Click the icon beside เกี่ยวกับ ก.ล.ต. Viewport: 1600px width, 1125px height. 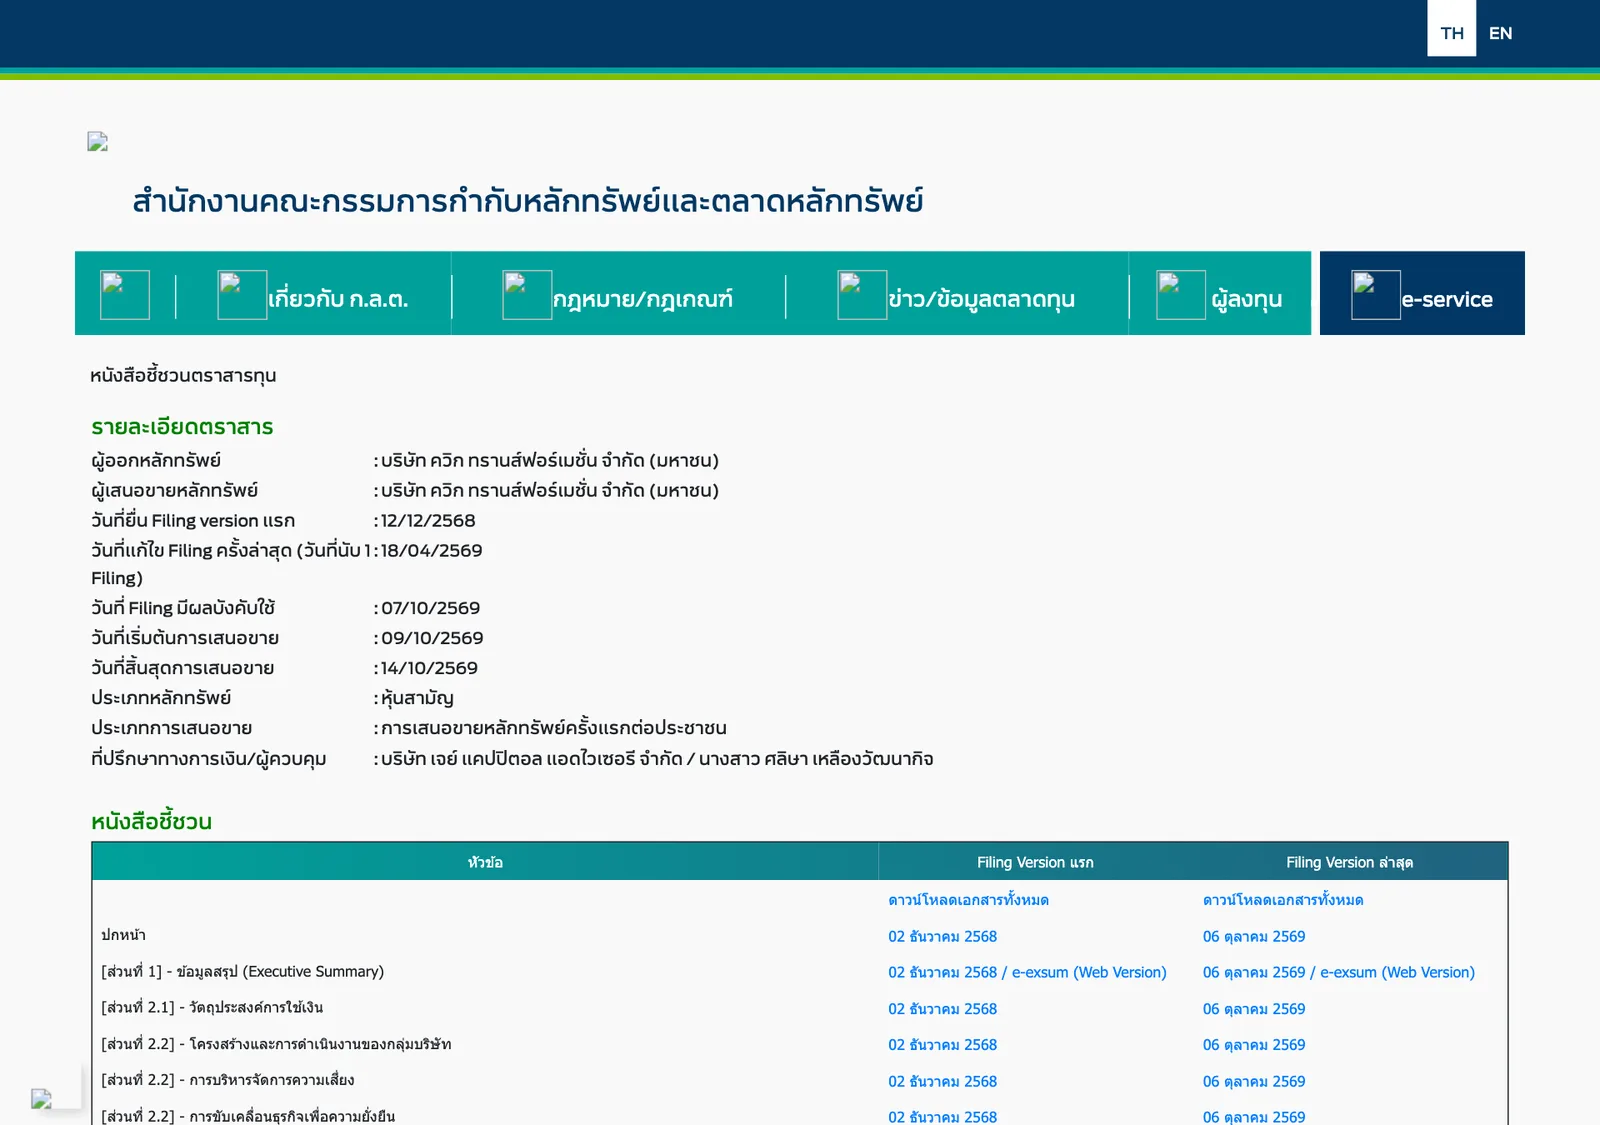pos(242,295)
